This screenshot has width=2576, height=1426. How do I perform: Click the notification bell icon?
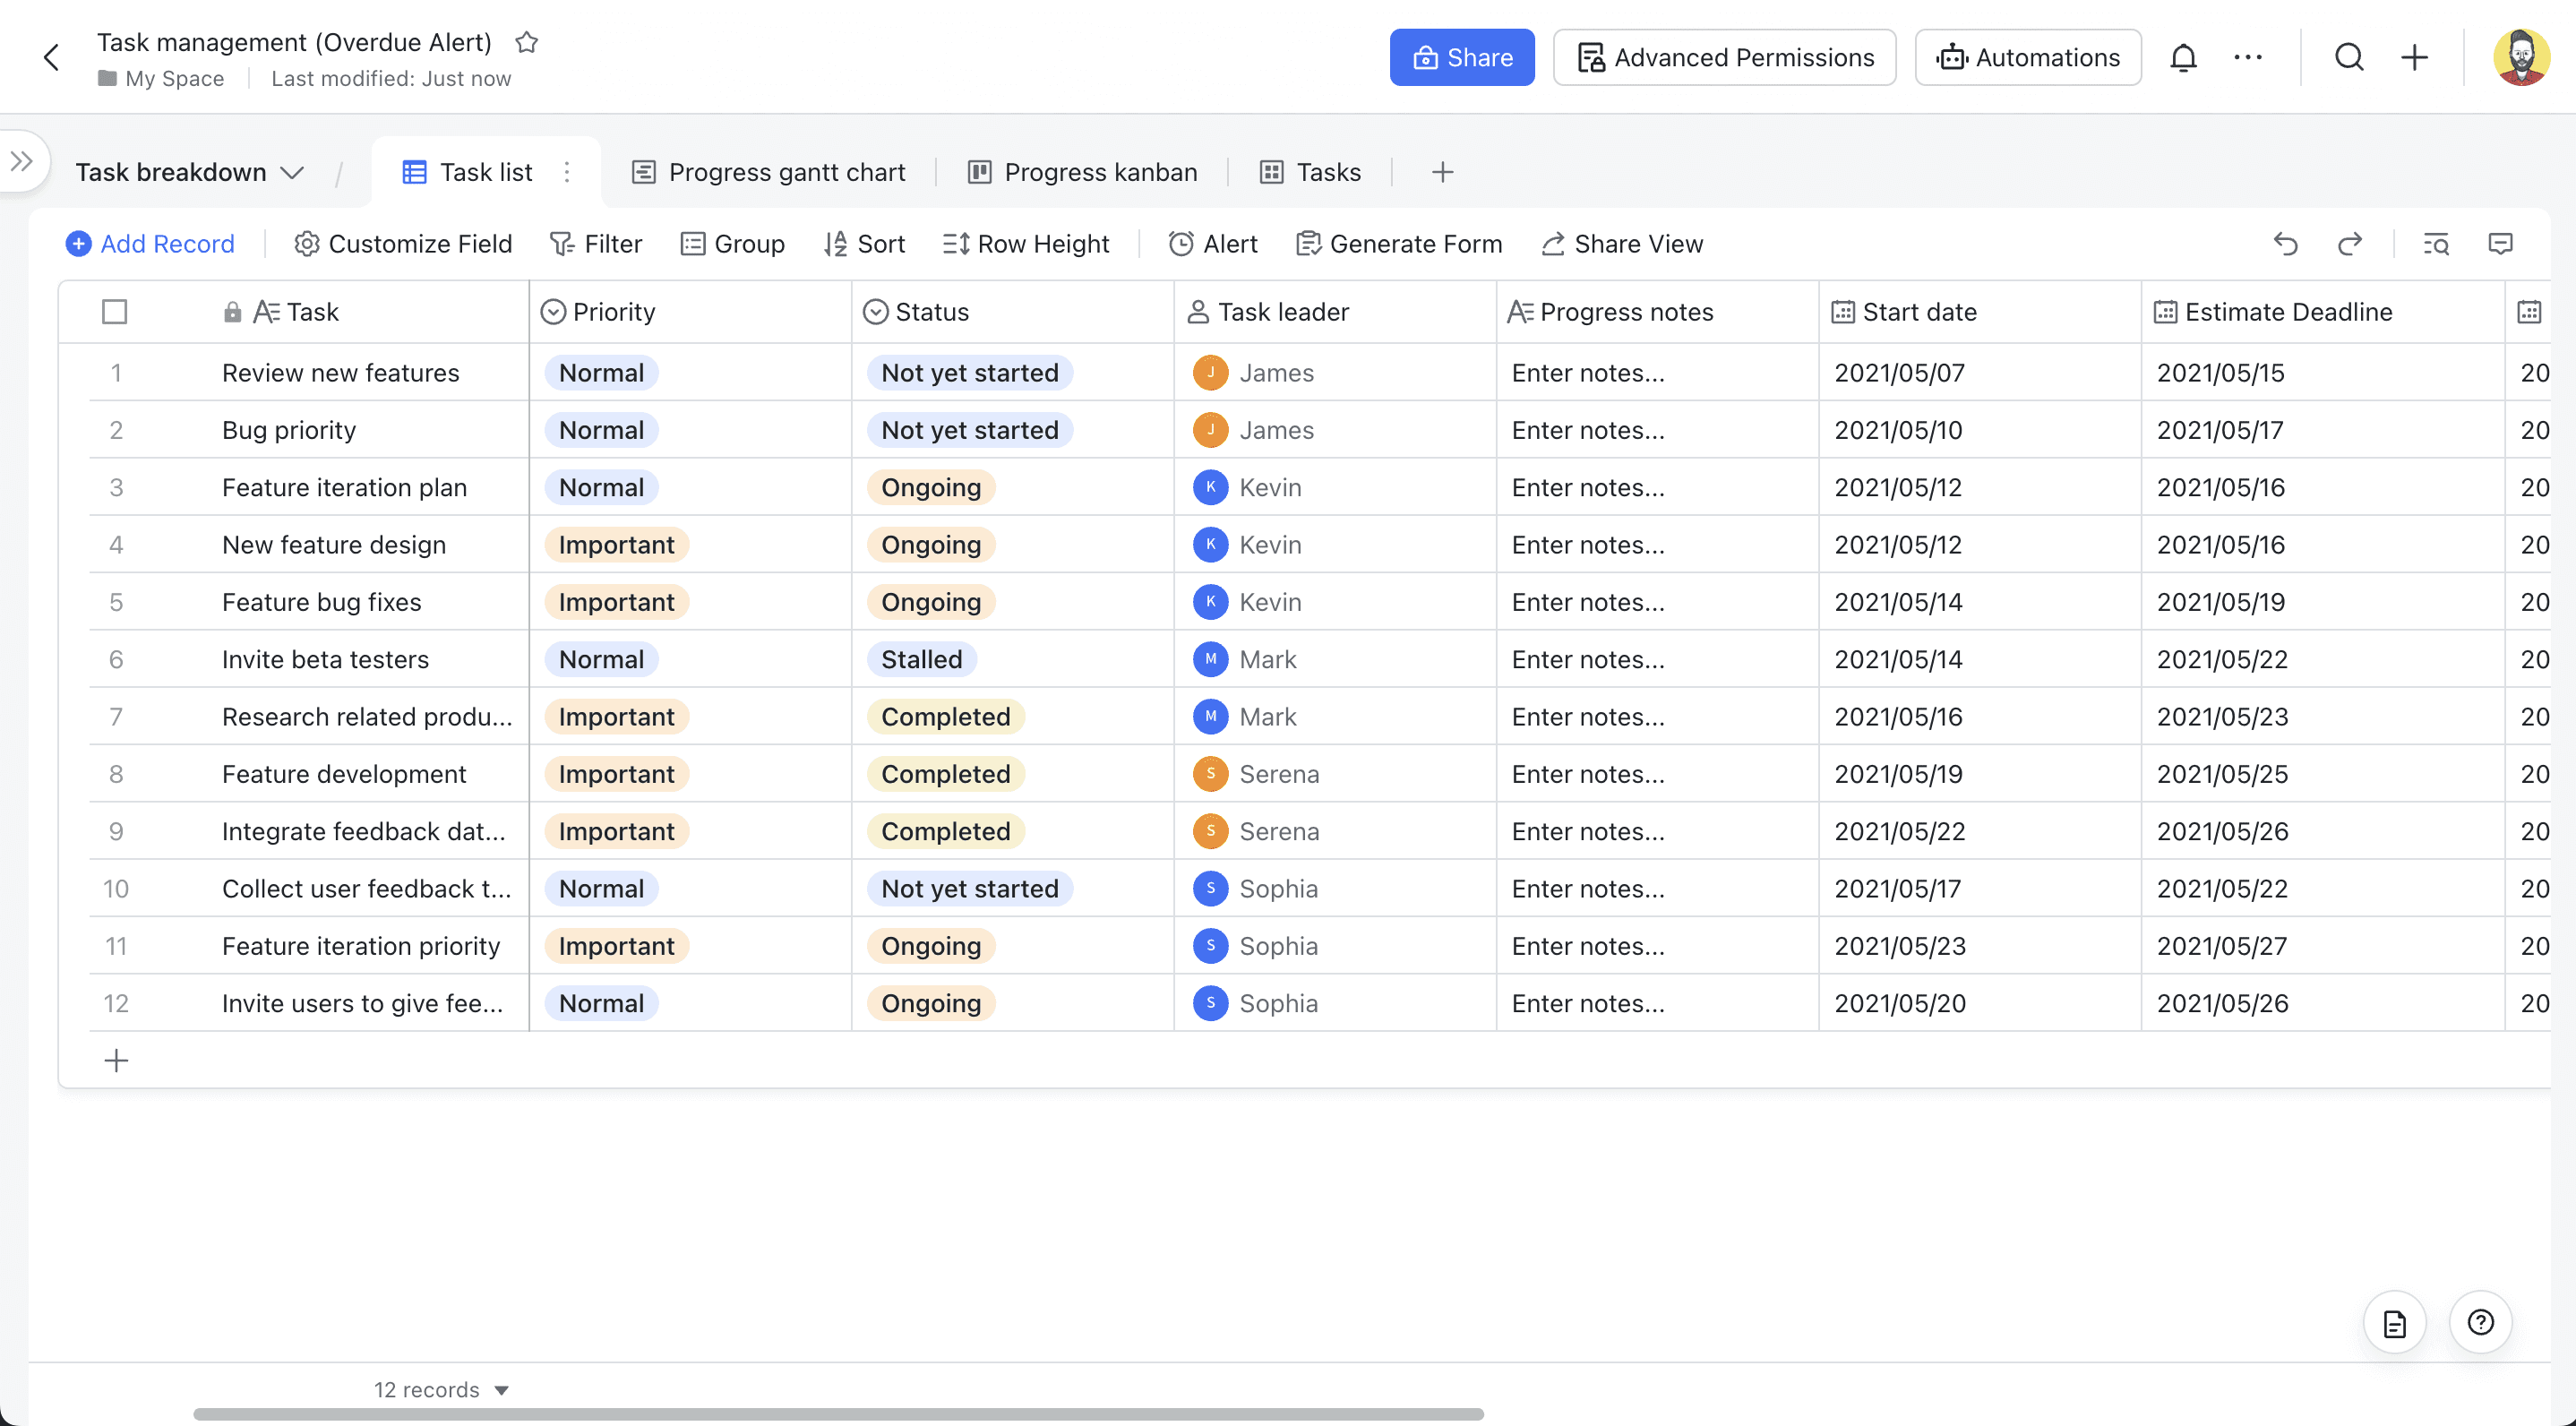pyautogui.click(x=2183, y=58)
